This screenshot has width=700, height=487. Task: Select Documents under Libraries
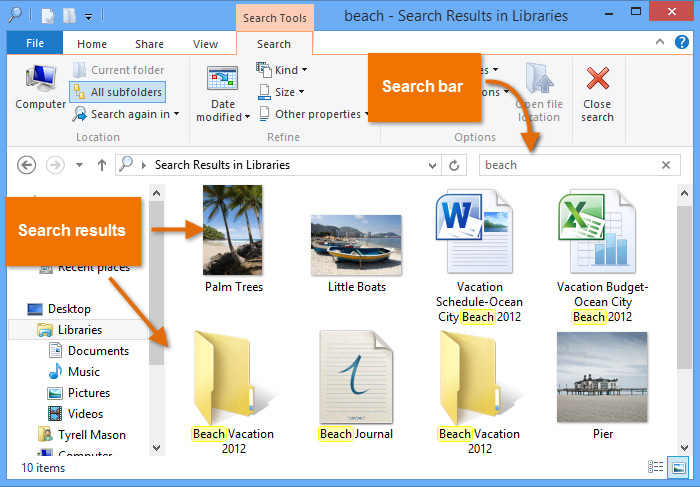point(98,351)
